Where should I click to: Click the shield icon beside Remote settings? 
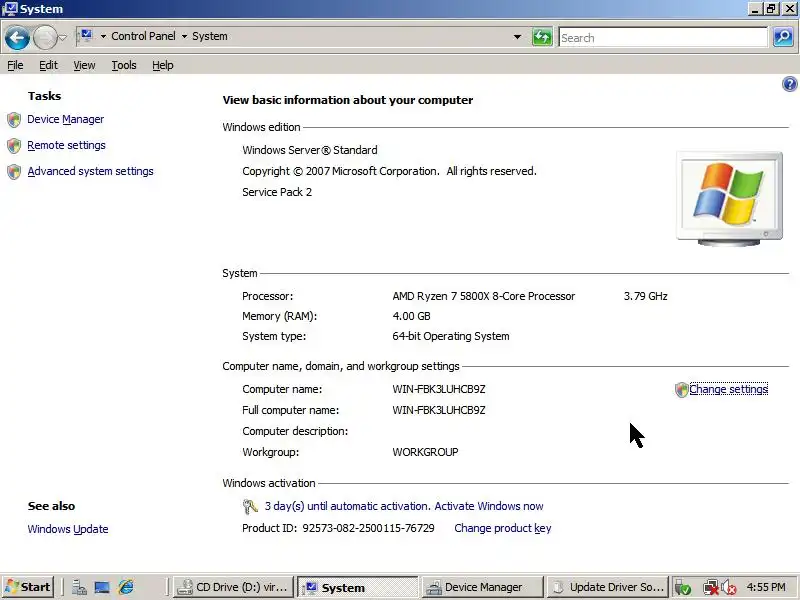[x=14, y=146]
